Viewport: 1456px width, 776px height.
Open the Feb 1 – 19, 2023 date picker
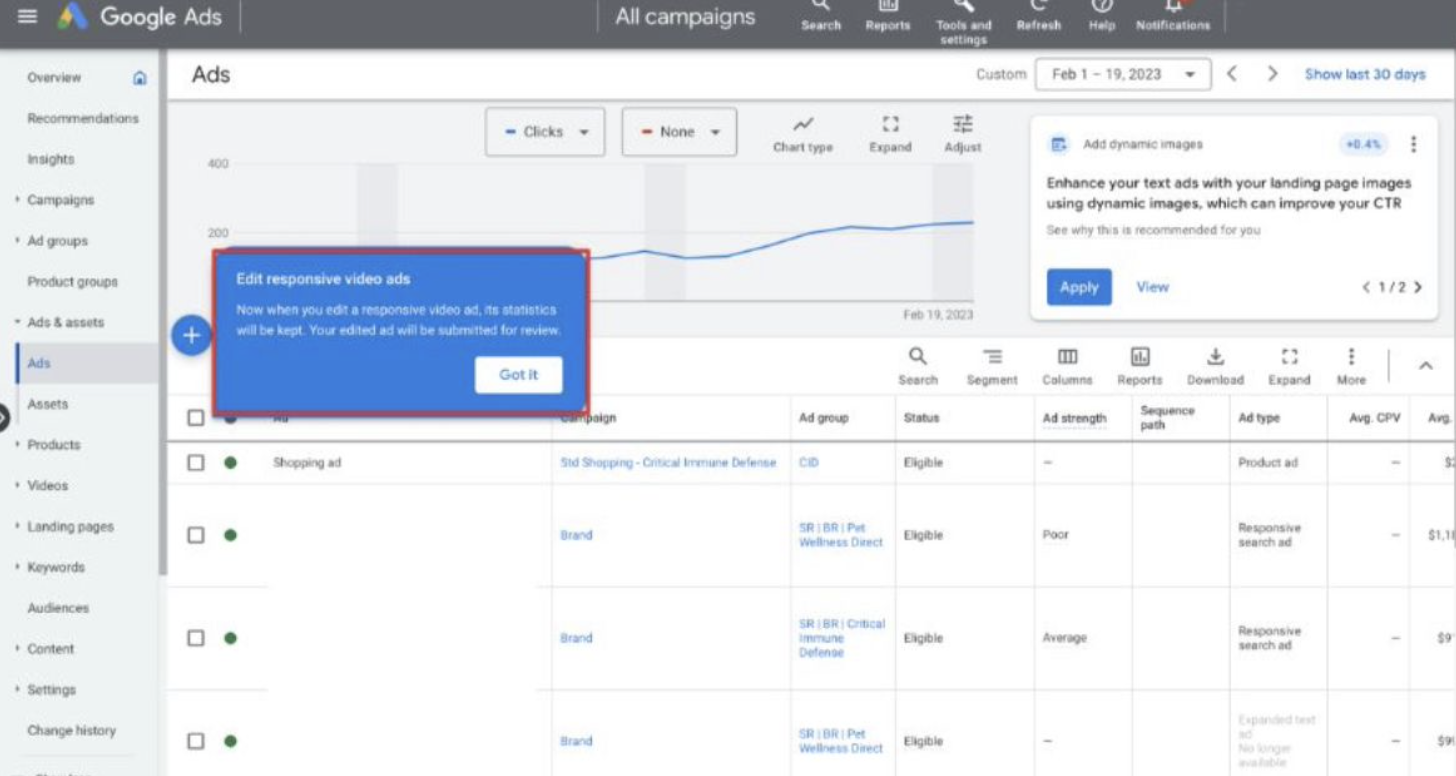click(x=1123, y=74)
